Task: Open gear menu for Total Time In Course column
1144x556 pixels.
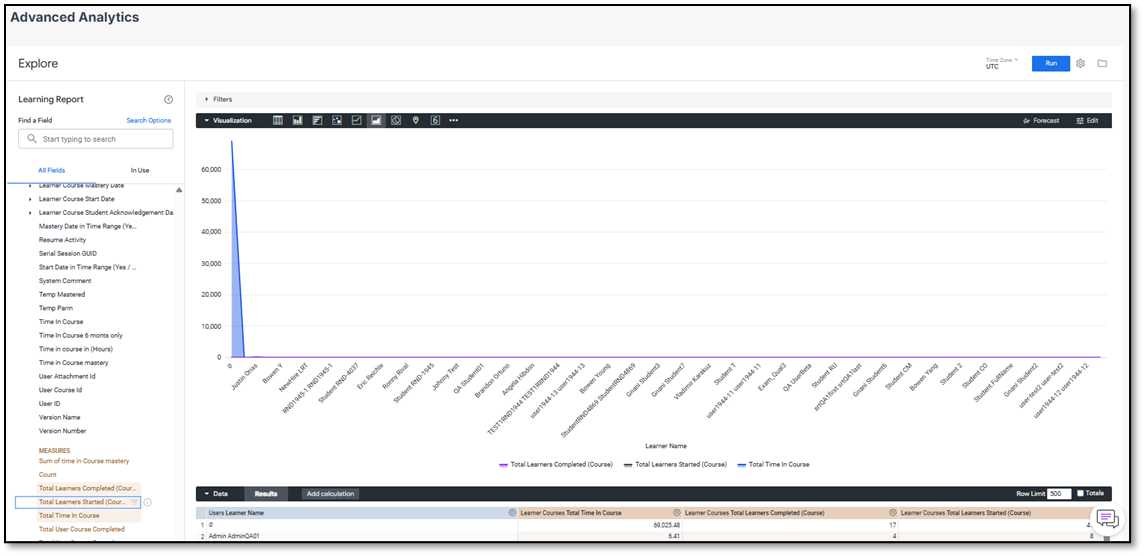Action: tap(676, 513)
